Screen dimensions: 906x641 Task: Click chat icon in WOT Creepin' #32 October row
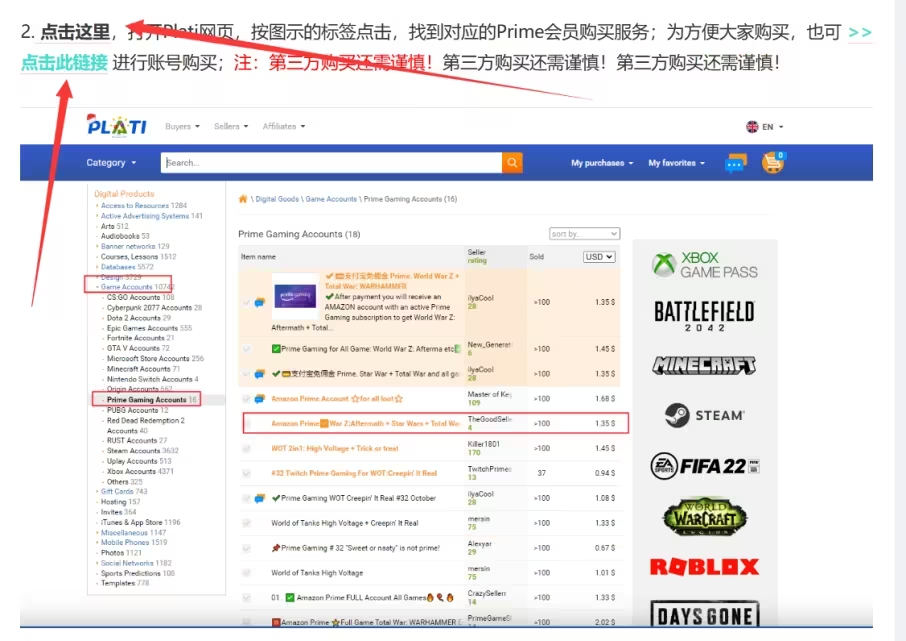coord(260,498)
